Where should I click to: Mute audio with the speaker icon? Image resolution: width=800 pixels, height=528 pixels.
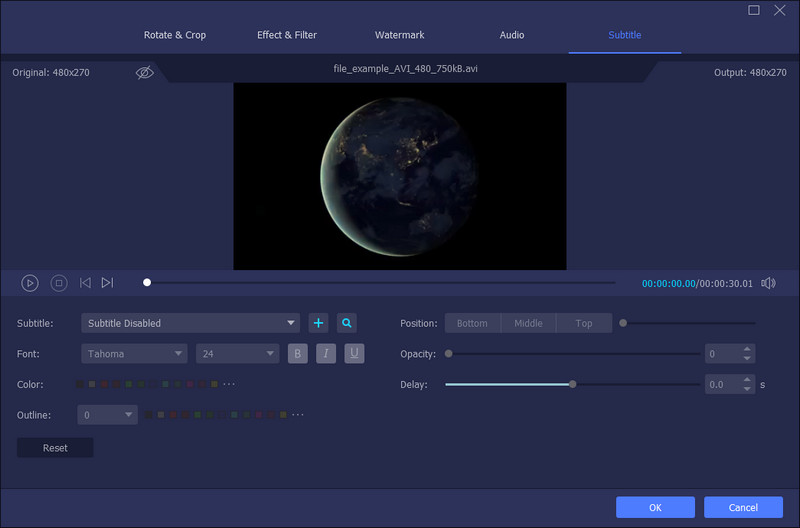(x=768, y=283)
